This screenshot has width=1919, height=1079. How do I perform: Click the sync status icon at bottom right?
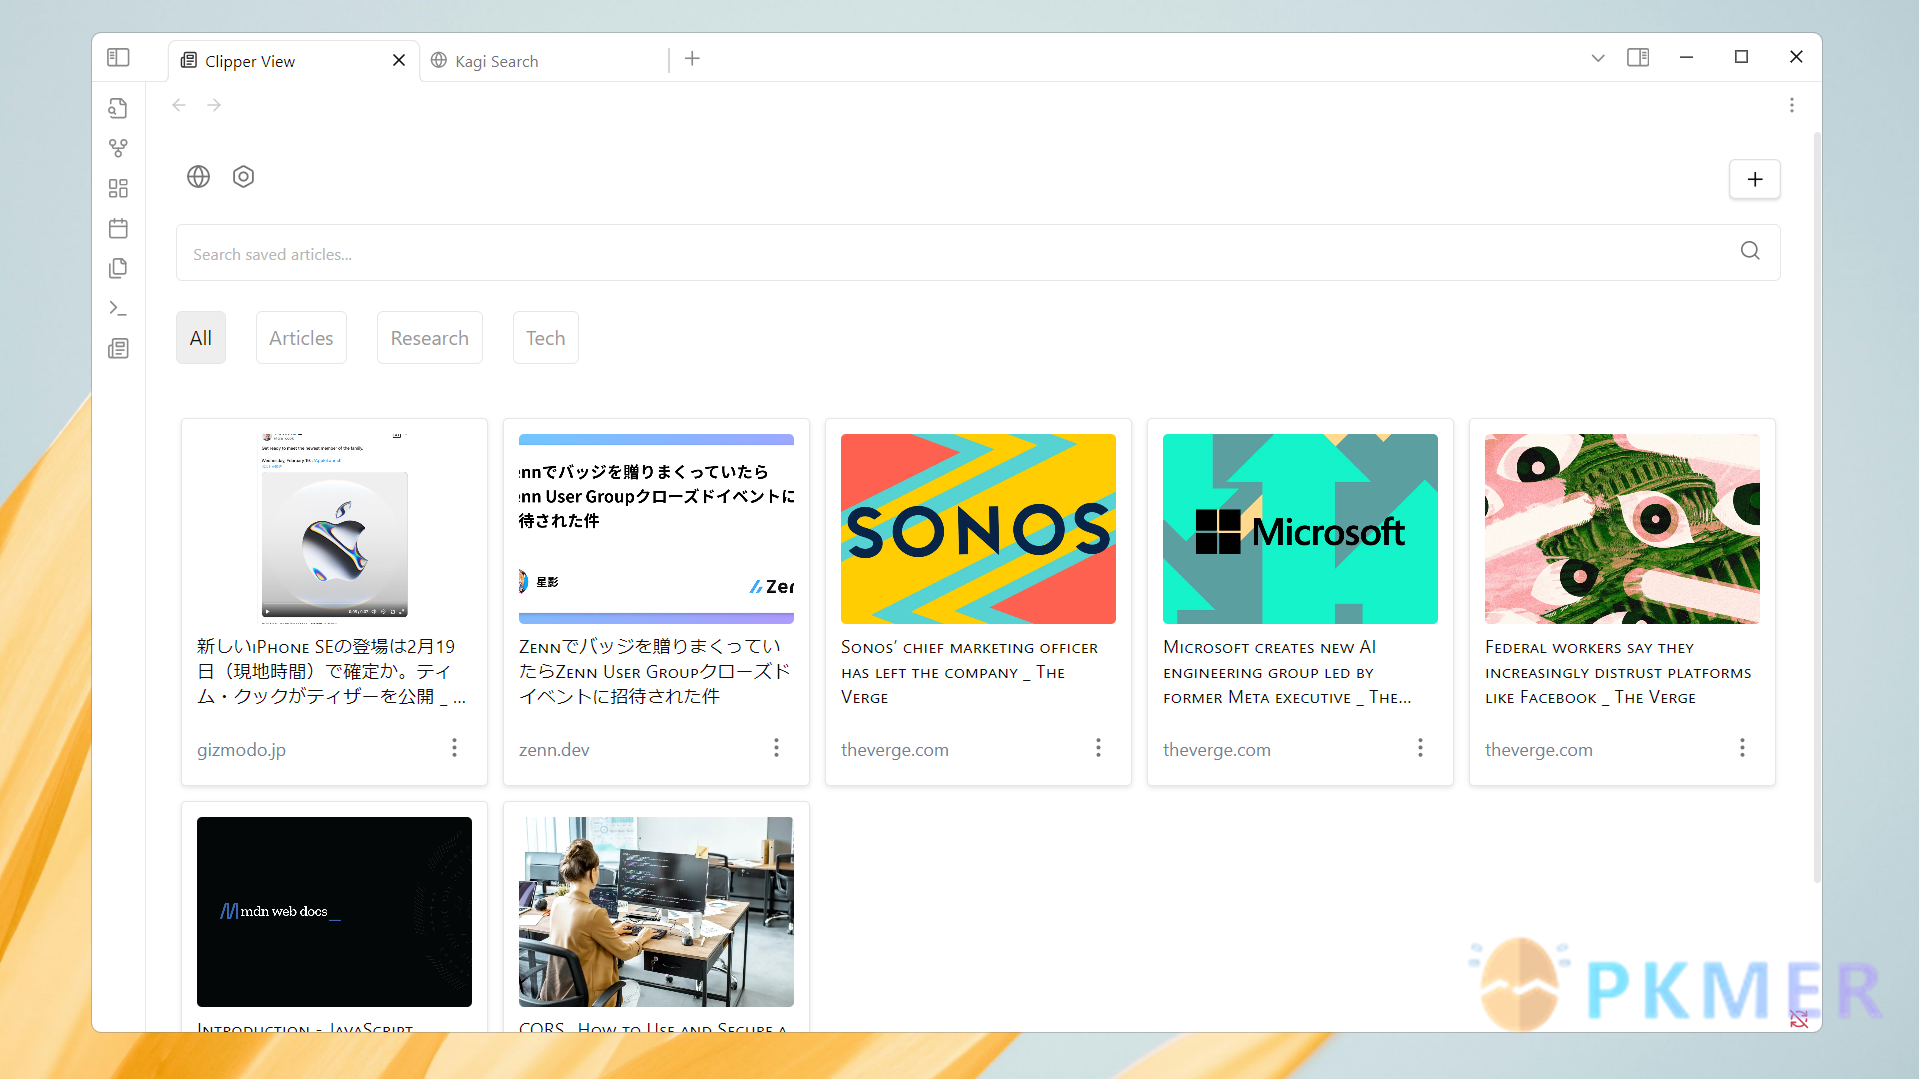pyautogui.click(x=1799, y=1019)
